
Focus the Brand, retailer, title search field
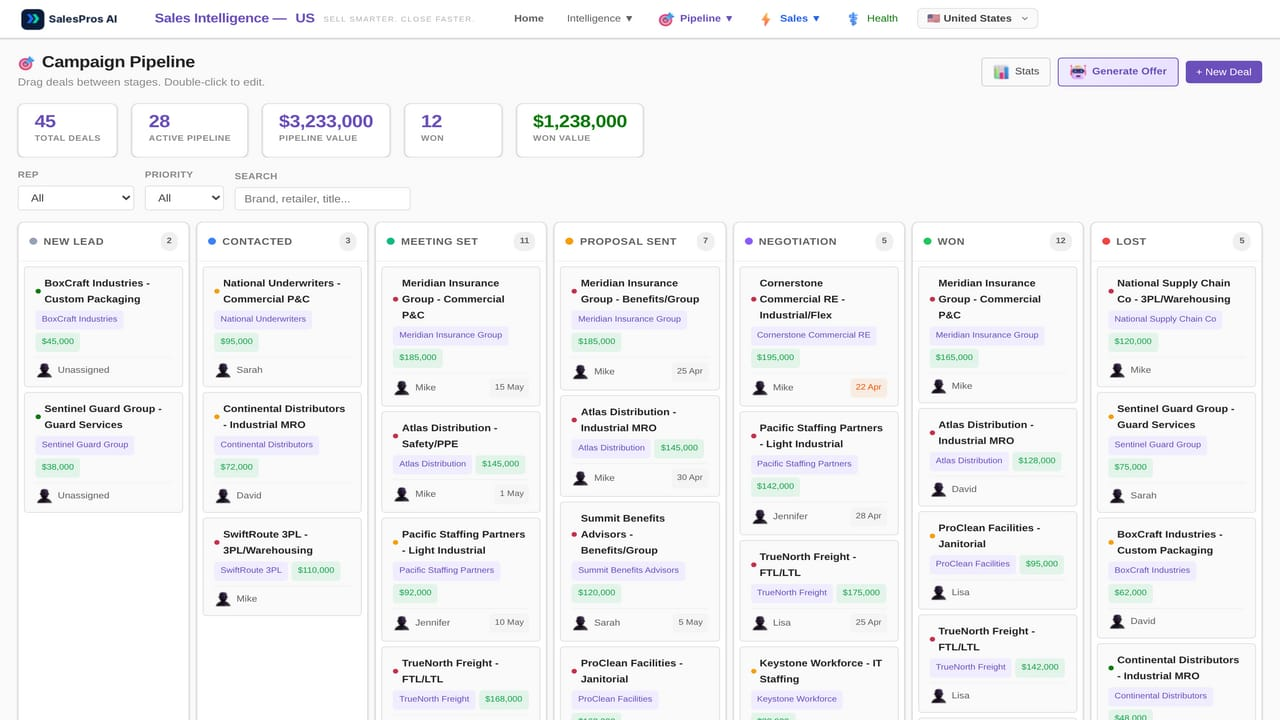pyautogui.click(x=322, y=198)
